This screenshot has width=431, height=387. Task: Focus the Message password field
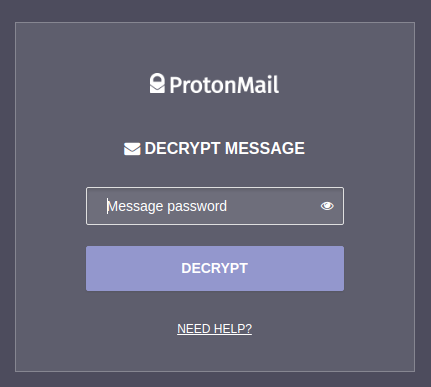tap(215, 206)
